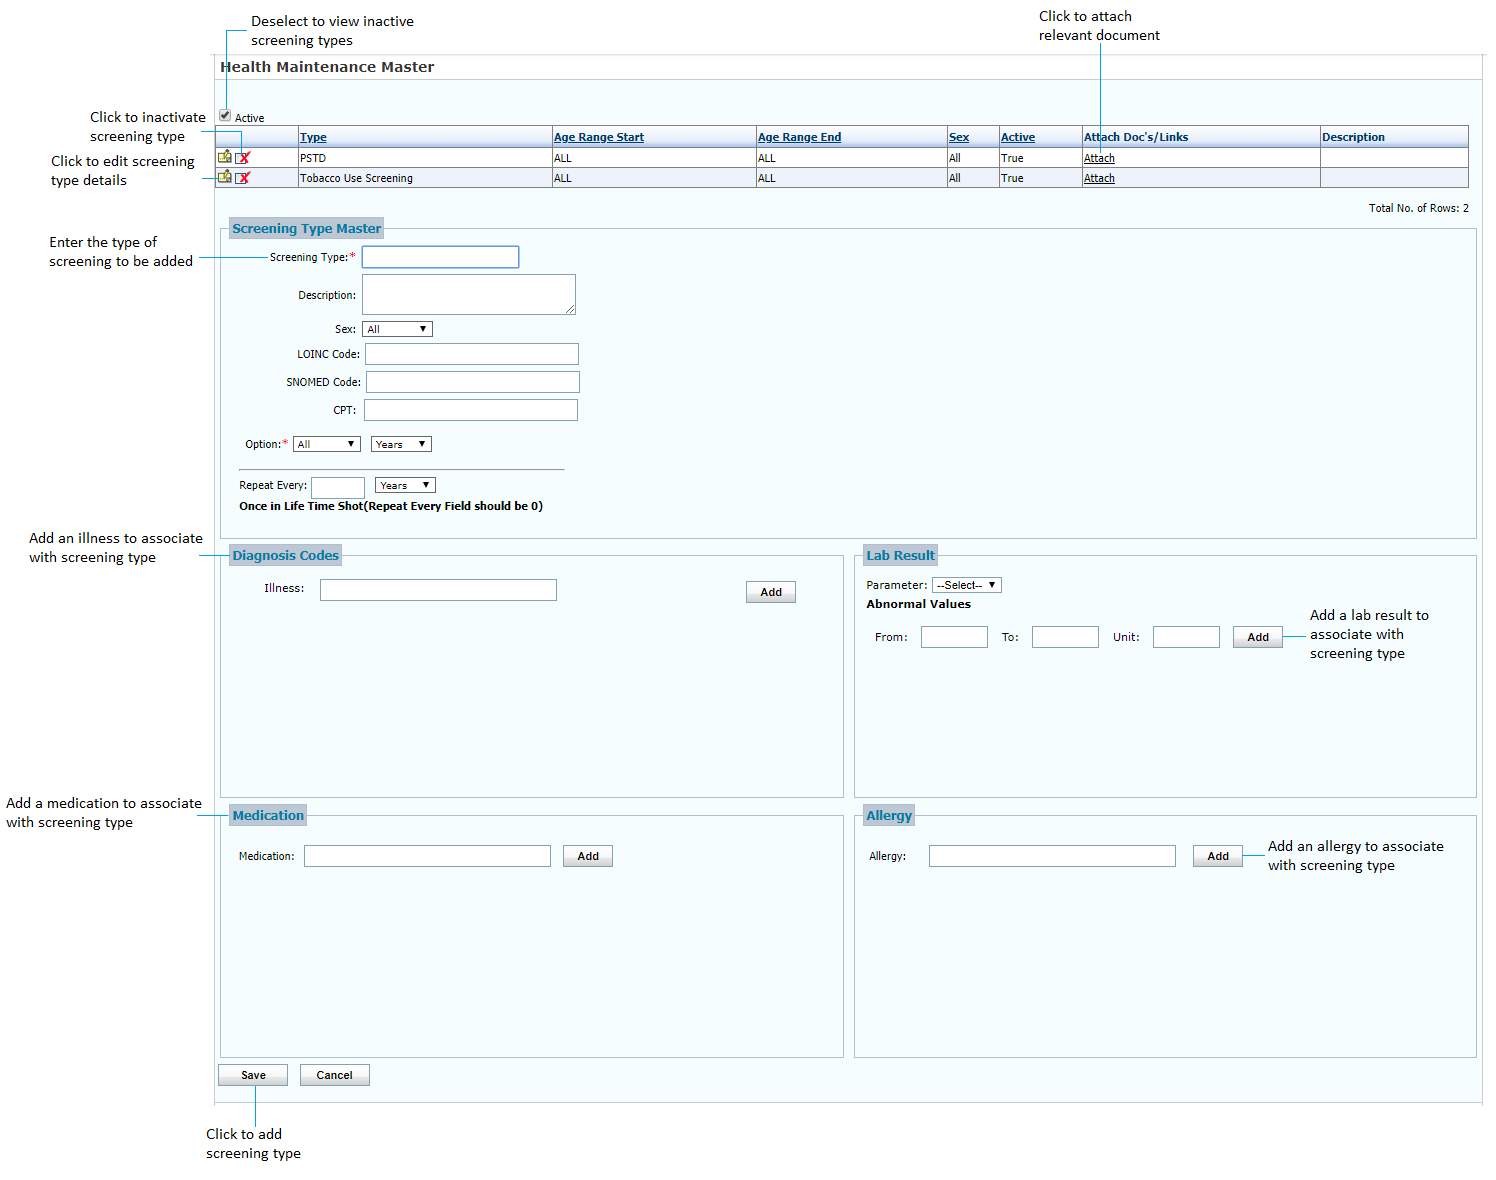Click into the Description text area
The height and width of the screenshot is (1180, 1496).
tap(469, 294)
